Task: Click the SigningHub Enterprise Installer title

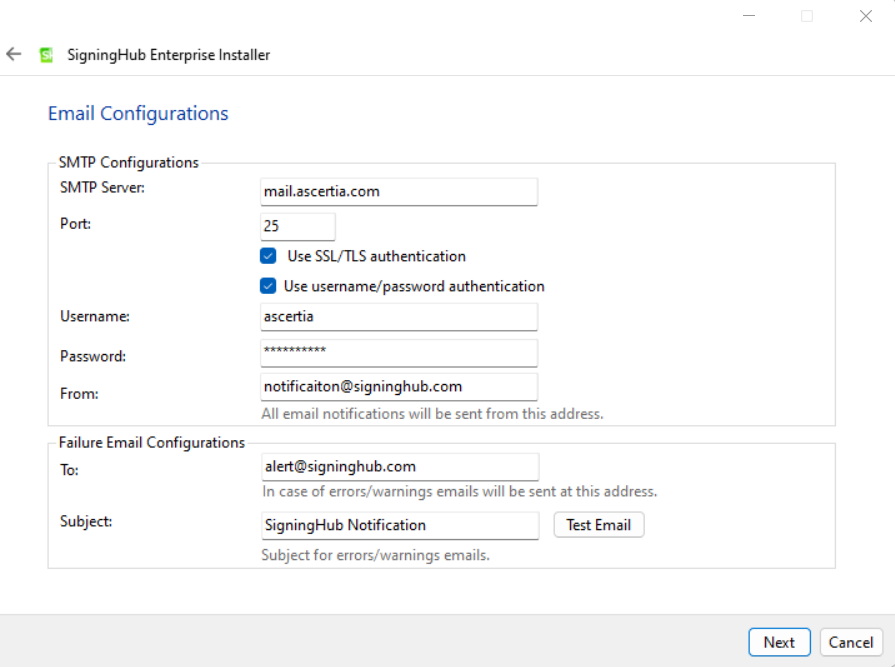Action: click(168, 55)
